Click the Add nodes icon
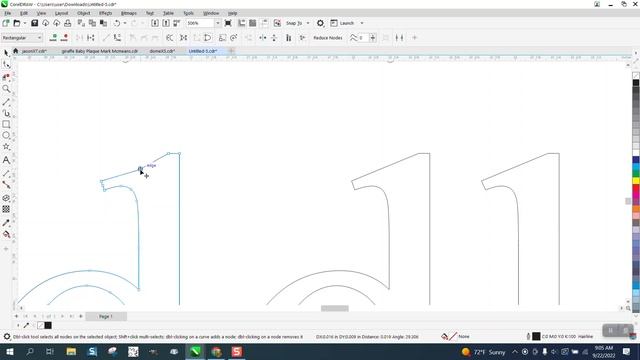 tap(53, 38)
